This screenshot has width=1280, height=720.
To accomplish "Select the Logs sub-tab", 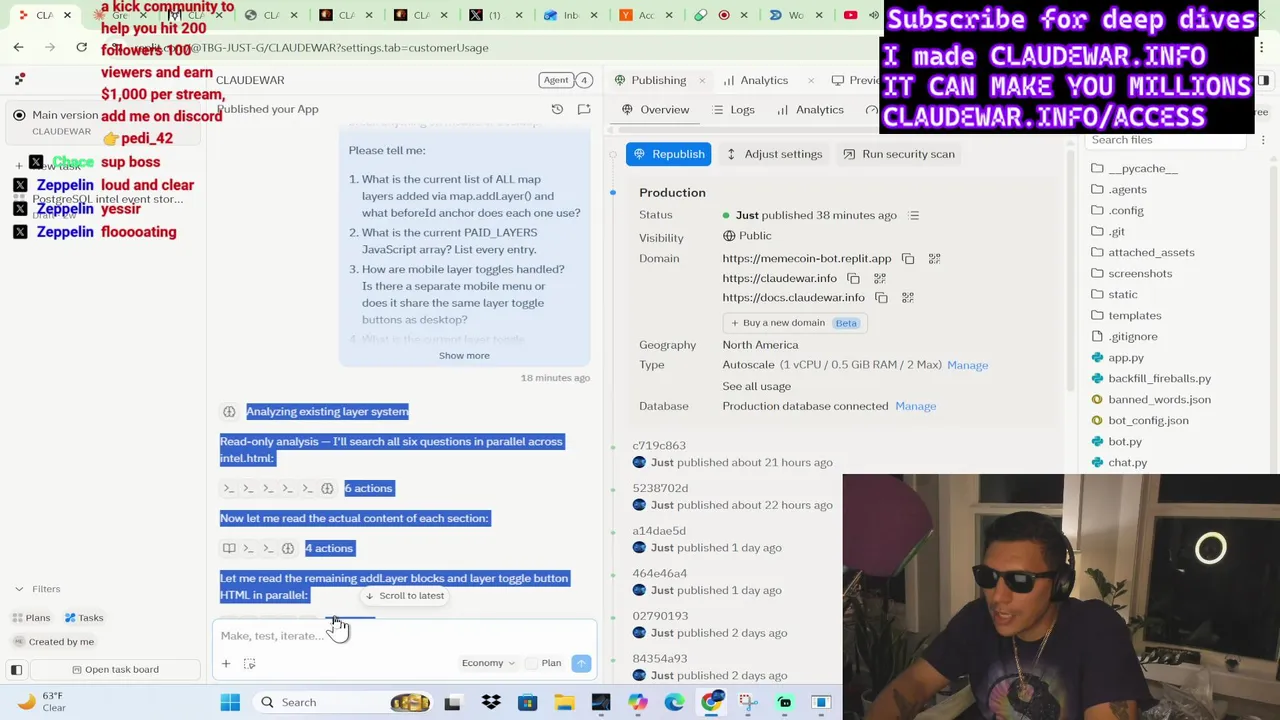I will click(x=733, y=110).
